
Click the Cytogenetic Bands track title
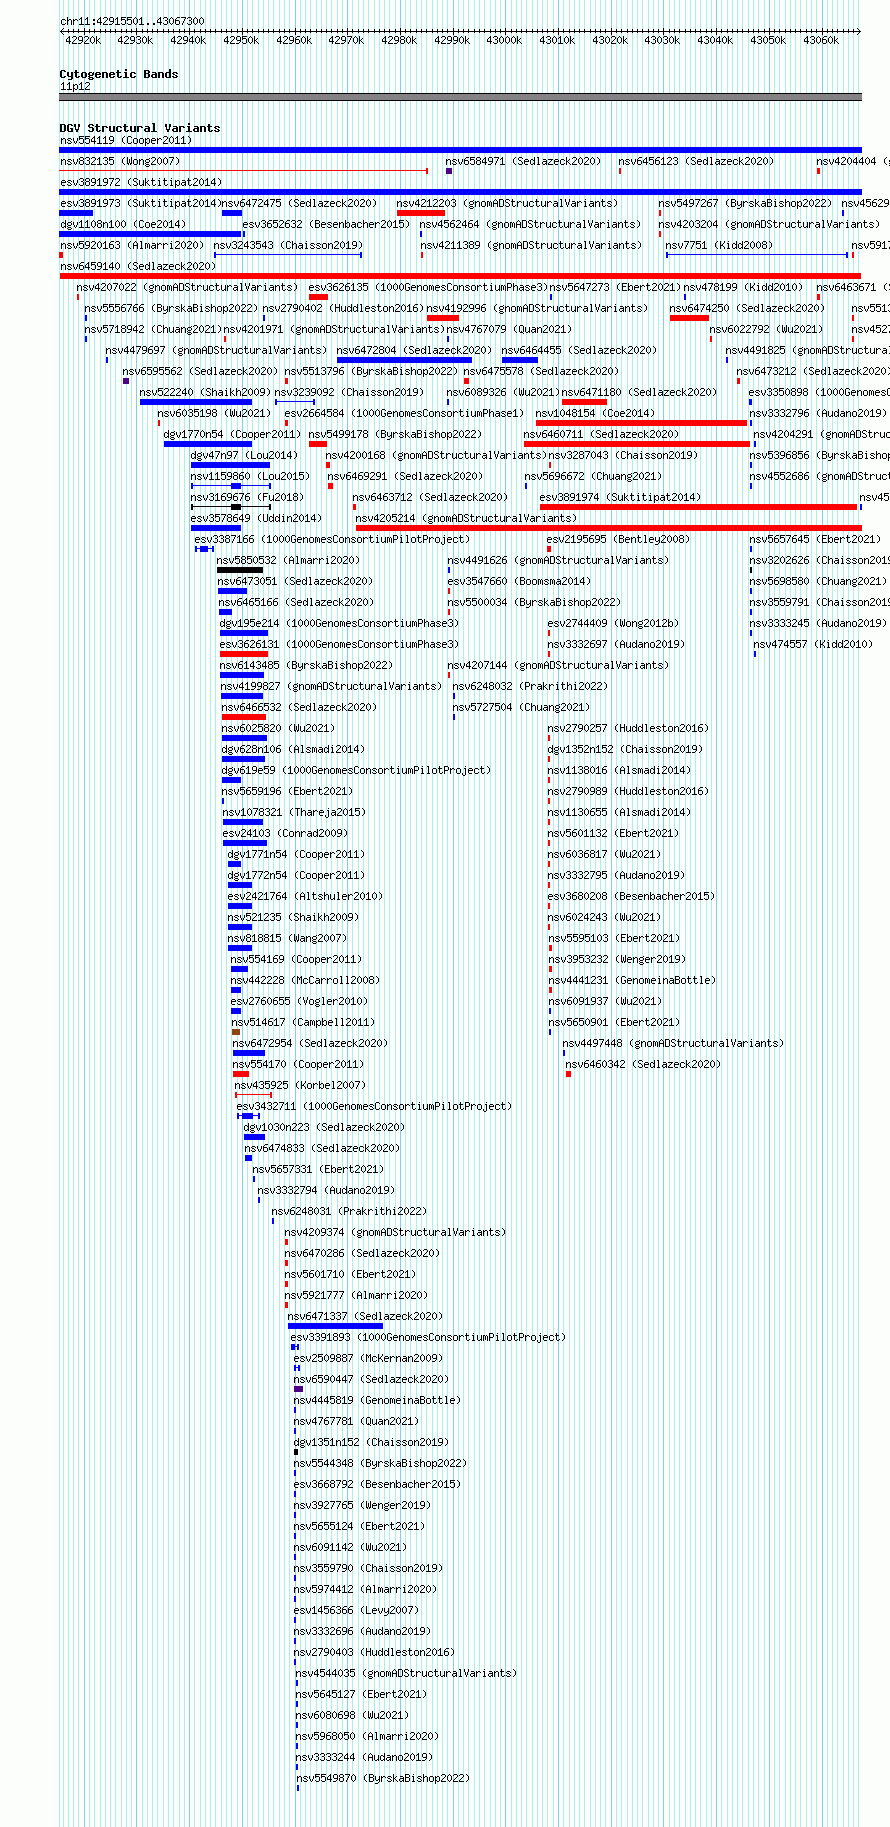pos(118,74)
